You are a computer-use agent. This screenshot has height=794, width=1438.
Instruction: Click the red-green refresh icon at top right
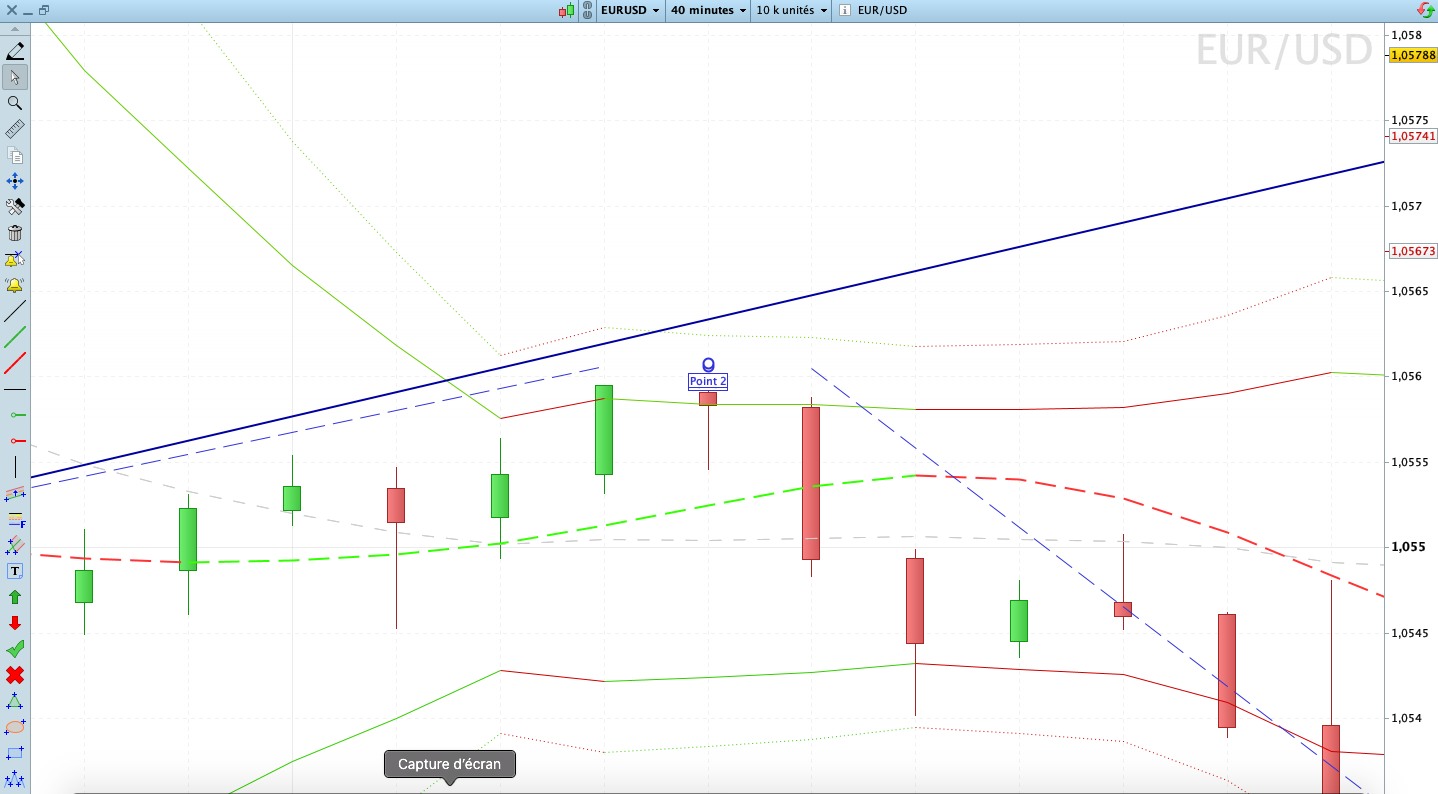coord(1426,10)
